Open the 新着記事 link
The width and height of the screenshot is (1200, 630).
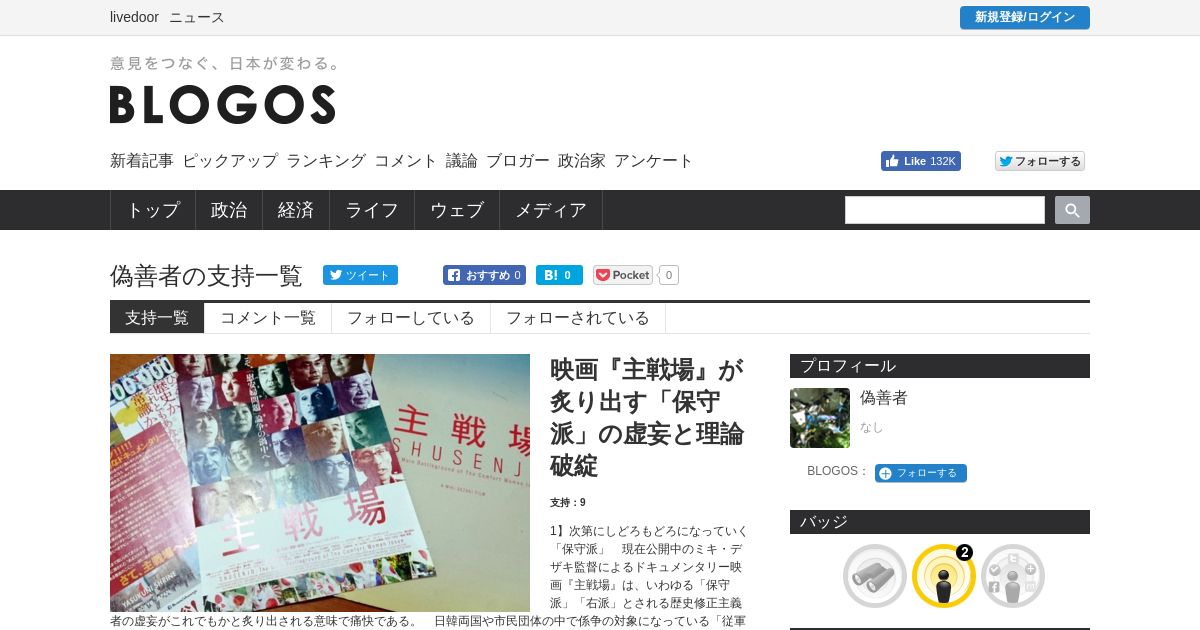point(142,161)
